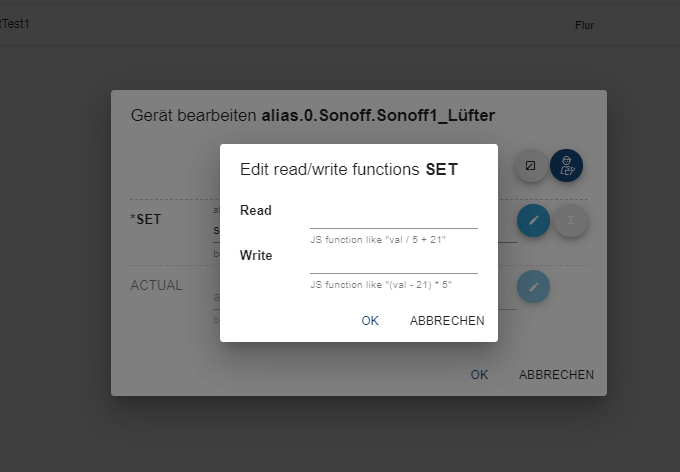The image size is (680, 472).
Task: Click ABBRECHEN in the Gerät bearbeiten dialog
Action: [556, 375]
